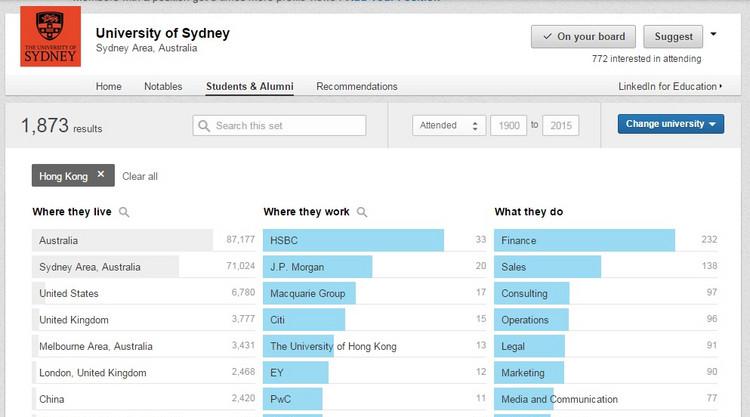Screen dimensions: 750x417
Task: Click the On your board button
Action: click(583, 37)
